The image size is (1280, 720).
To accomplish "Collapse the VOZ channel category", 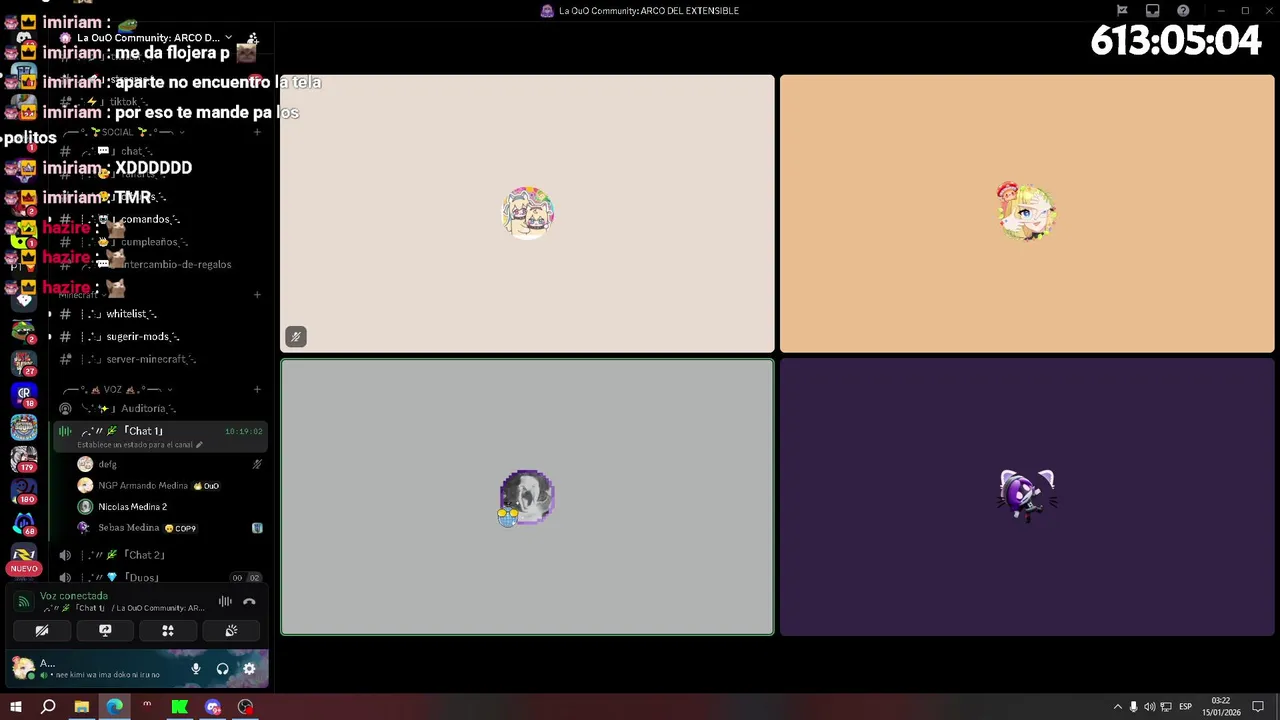I will pos(118,389).
